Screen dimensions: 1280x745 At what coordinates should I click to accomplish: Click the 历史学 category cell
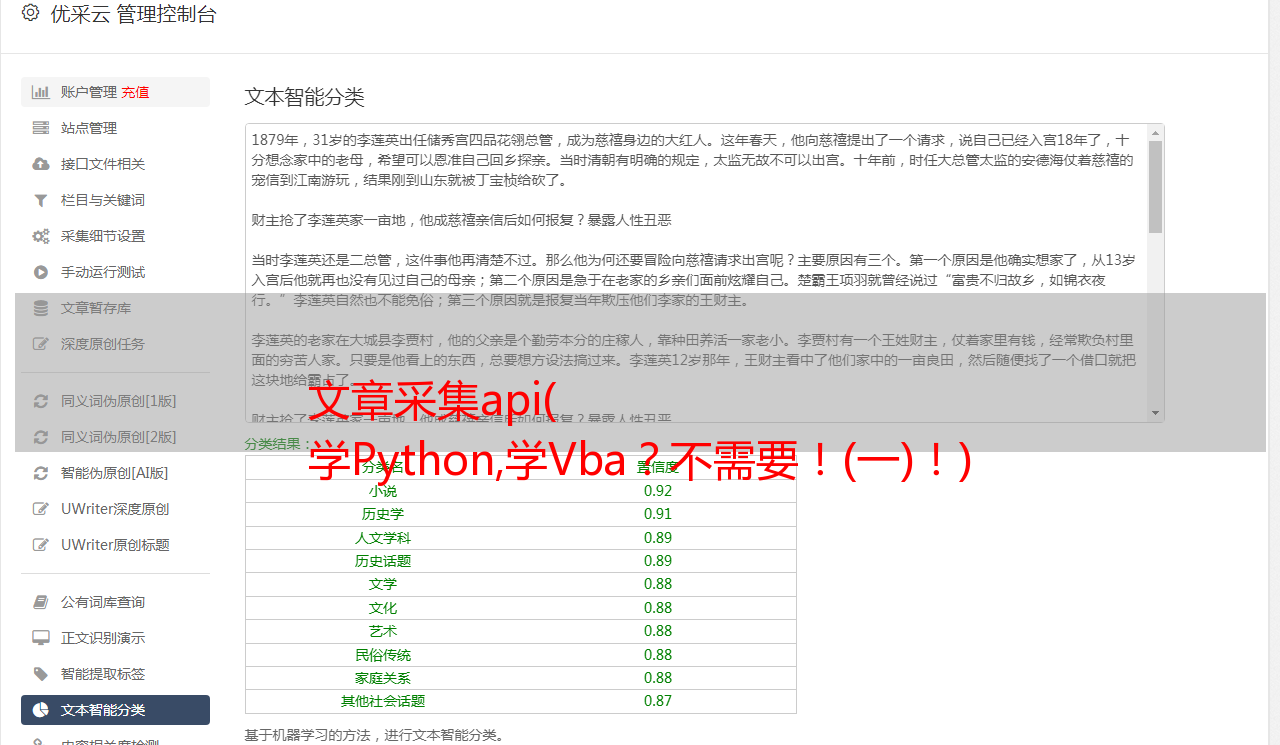point(383,514)
